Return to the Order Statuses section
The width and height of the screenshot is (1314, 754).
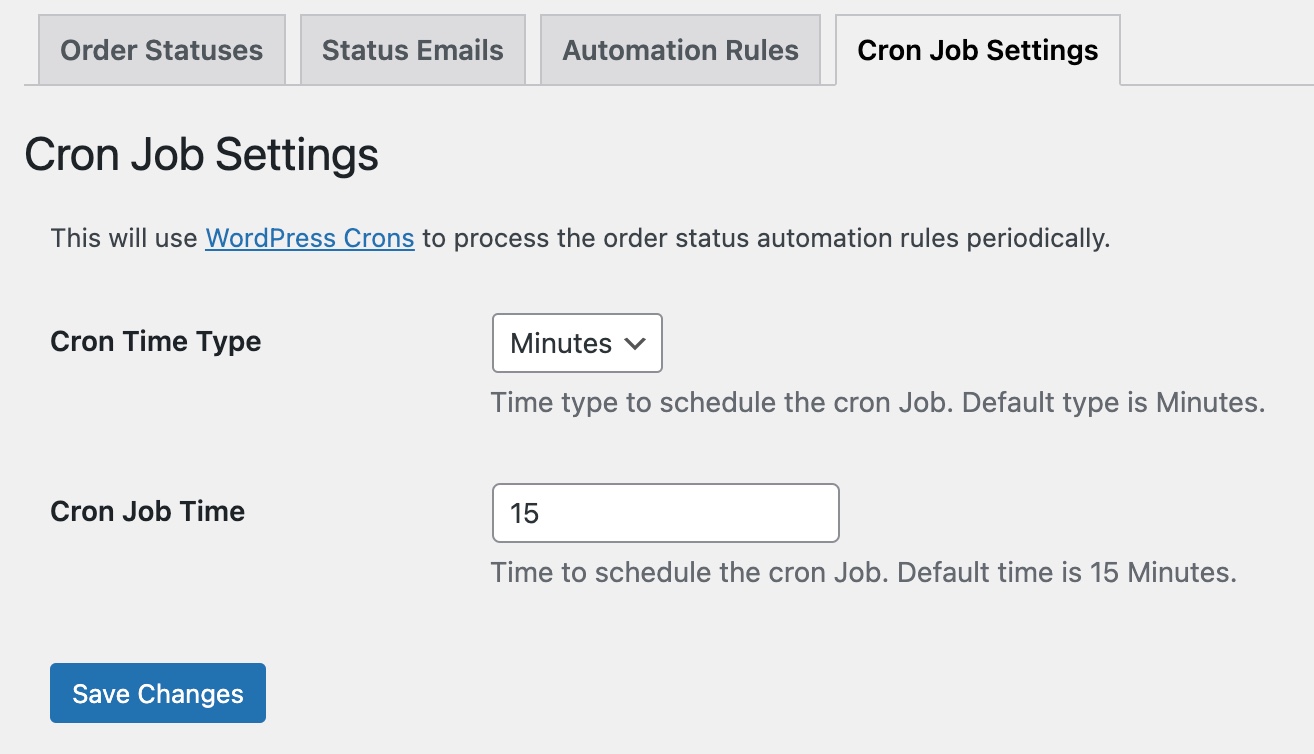161,49
